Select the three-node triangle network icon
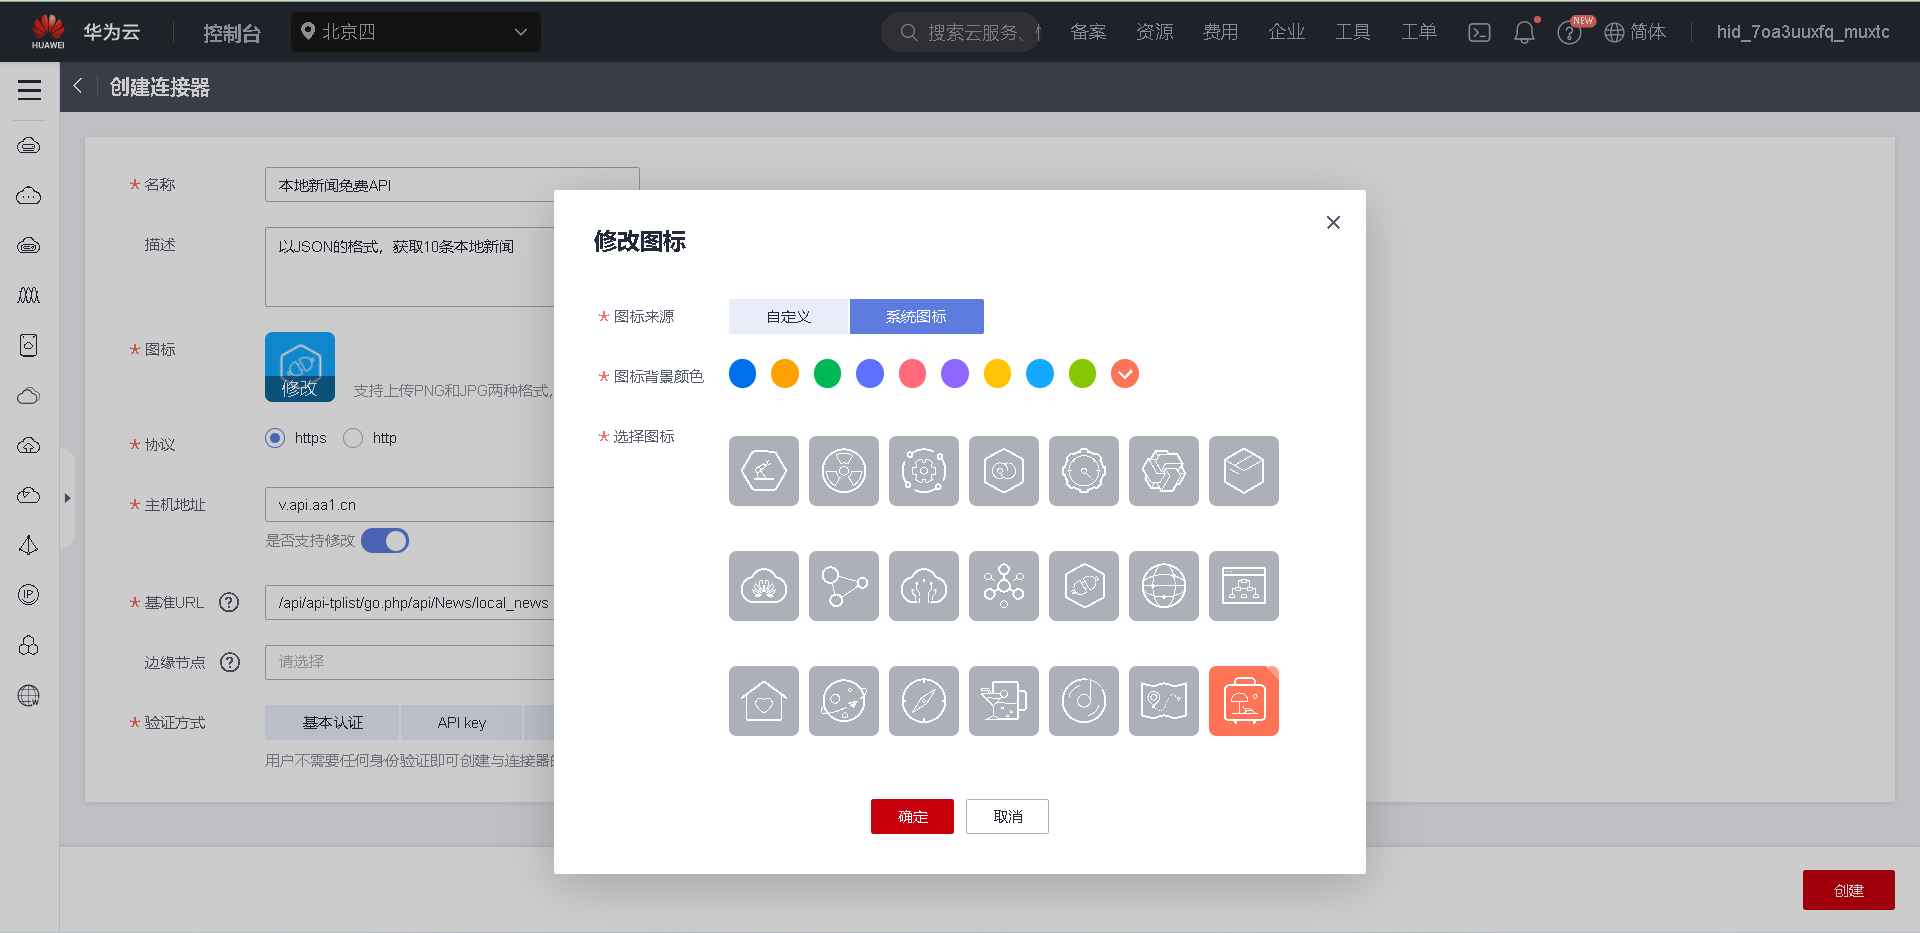This screenshot has height=933, width=1920. coord(844,586)
